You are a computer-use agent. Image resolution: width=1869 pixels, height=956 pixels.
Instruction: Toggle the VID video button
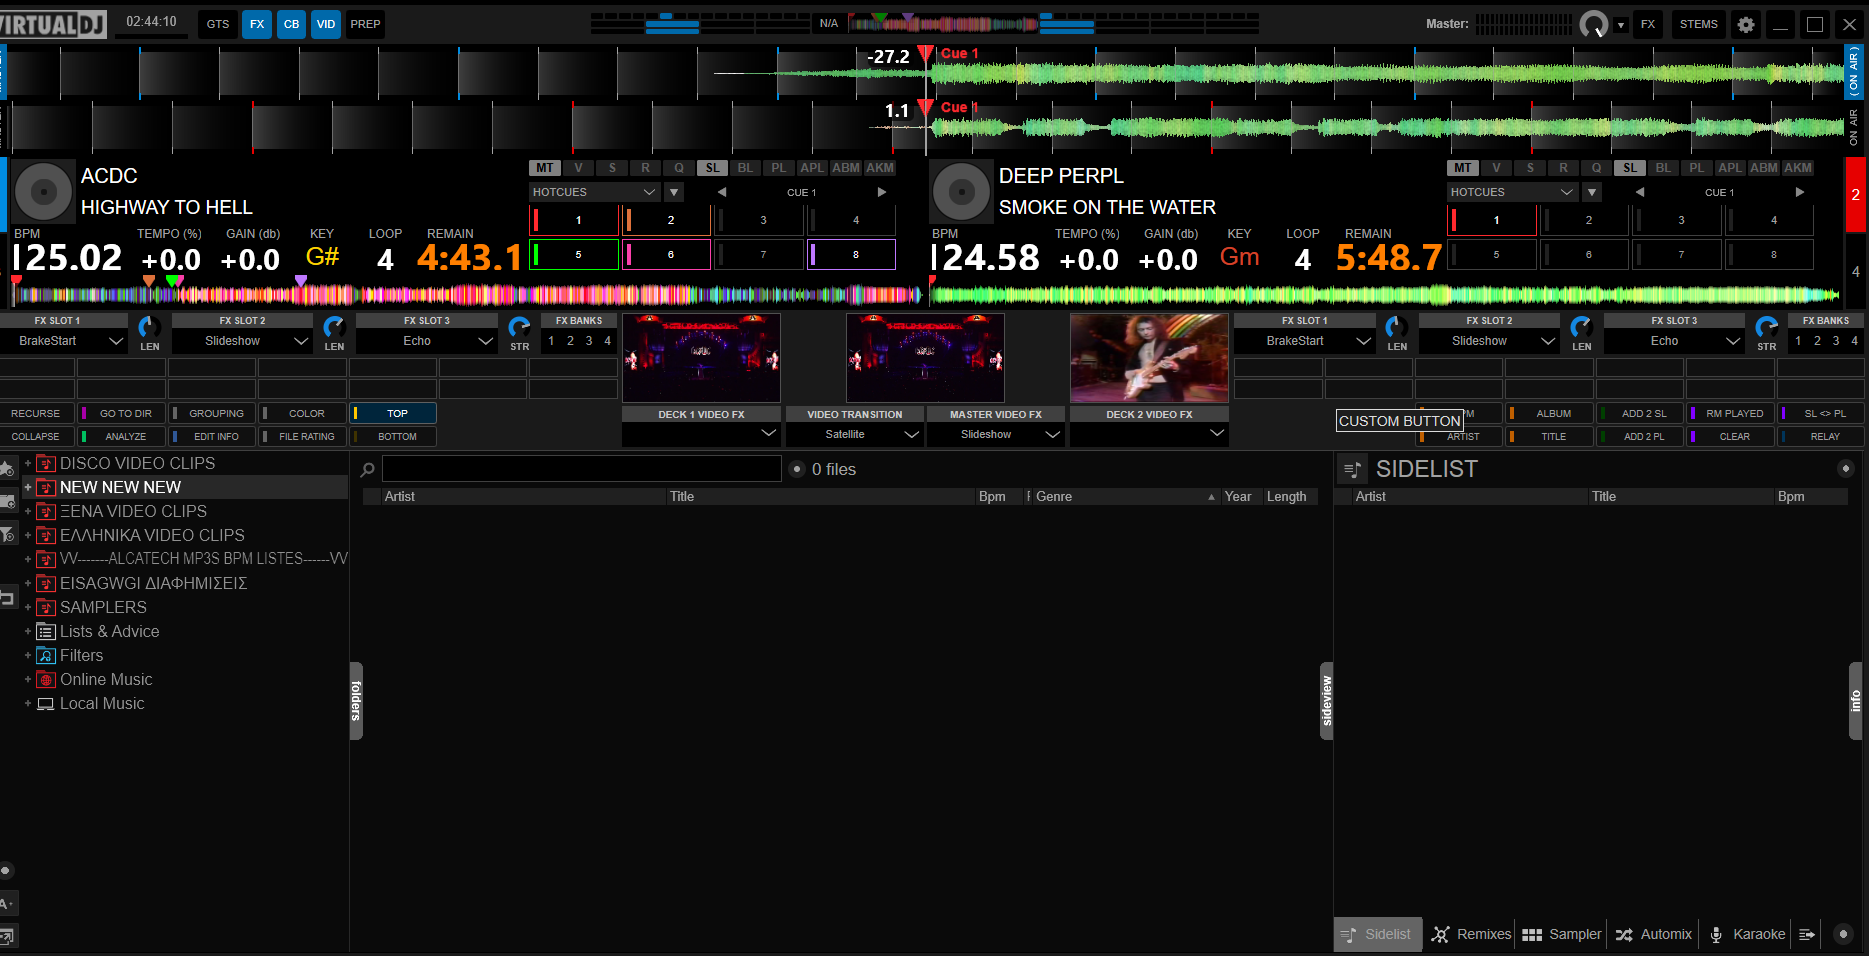pos(326,24)
